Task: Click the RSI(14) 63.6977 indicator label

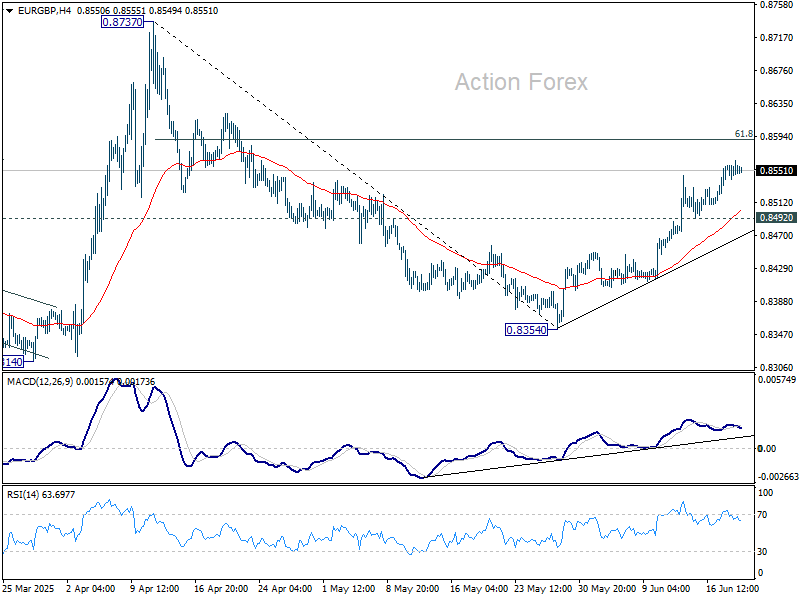Action: (x=41, y=494)
